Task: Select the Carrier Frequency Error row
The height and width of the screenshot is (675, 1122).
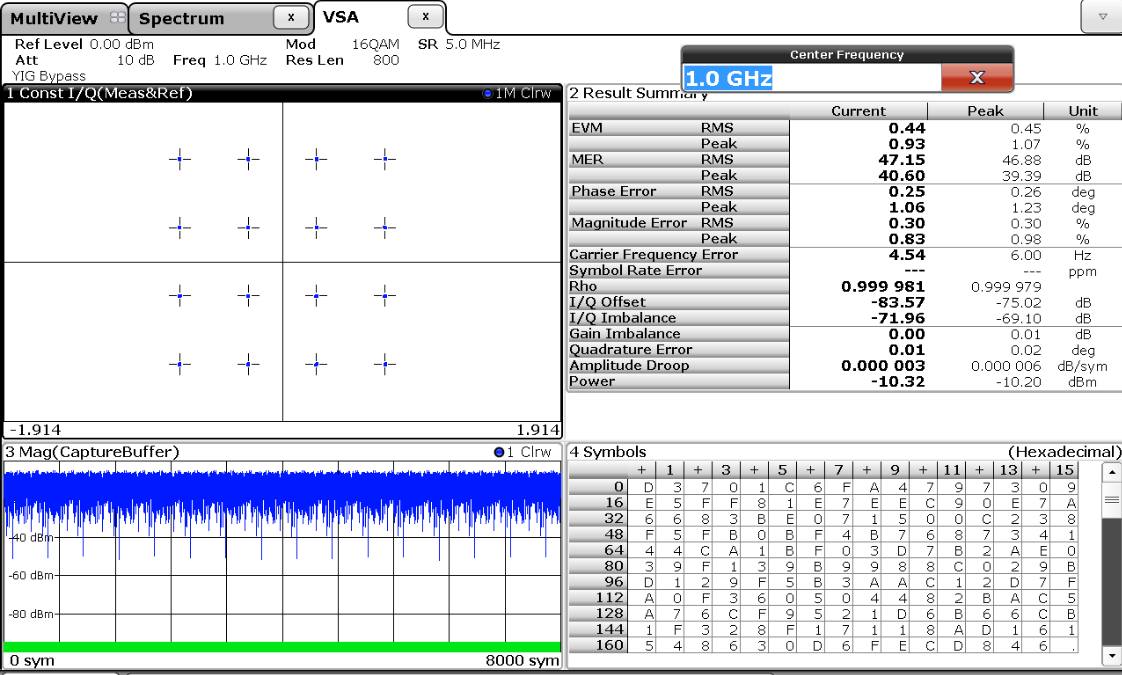Action: [678, 255]
